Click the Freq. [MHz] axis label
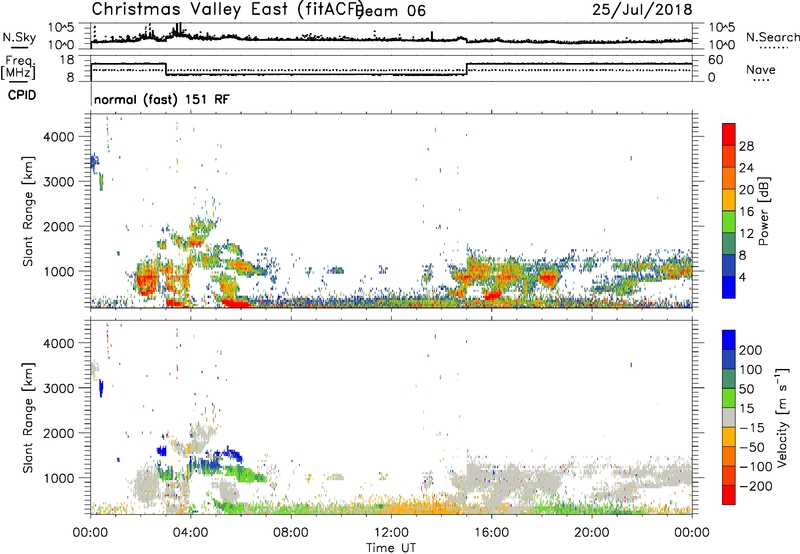 (18, 67)
